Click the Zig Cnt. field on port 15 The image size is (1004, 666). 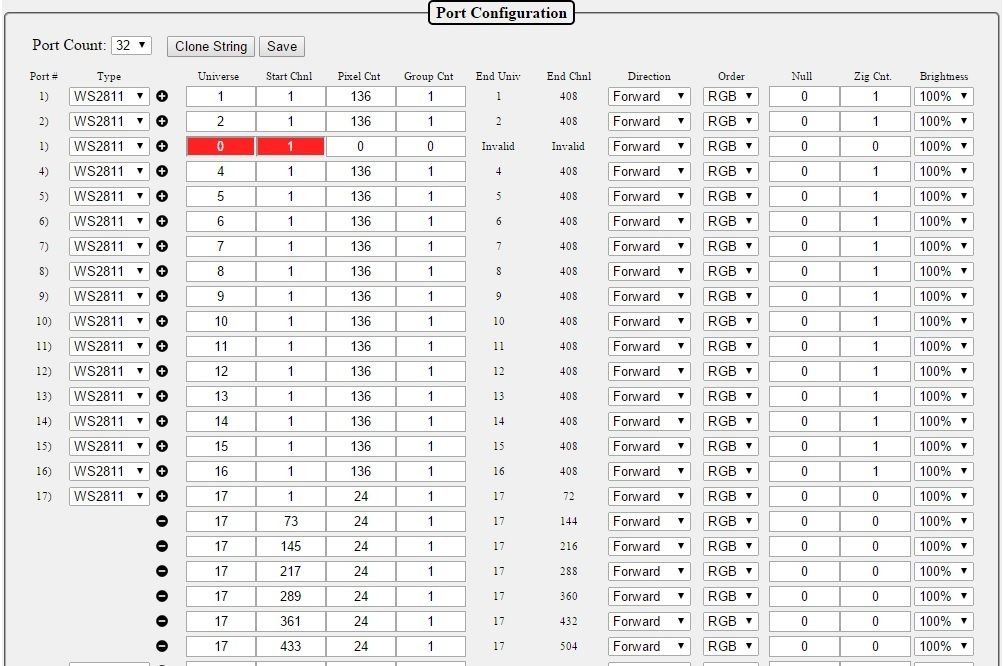pyautogui.click(x=875, y=446)
